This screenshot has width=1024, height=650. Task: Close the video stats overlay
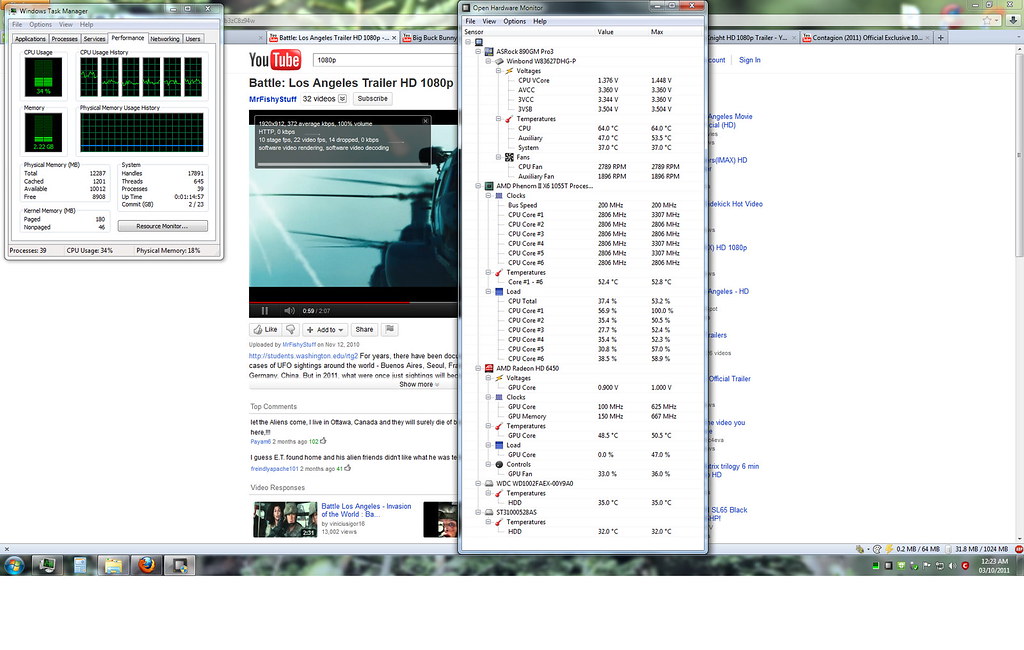point(425,121)
